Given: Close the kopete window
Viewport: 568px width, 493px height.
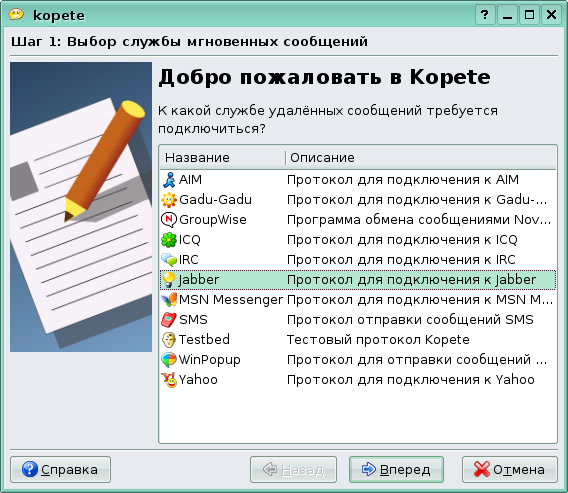Looking at the screenshot, I should 552,14.
